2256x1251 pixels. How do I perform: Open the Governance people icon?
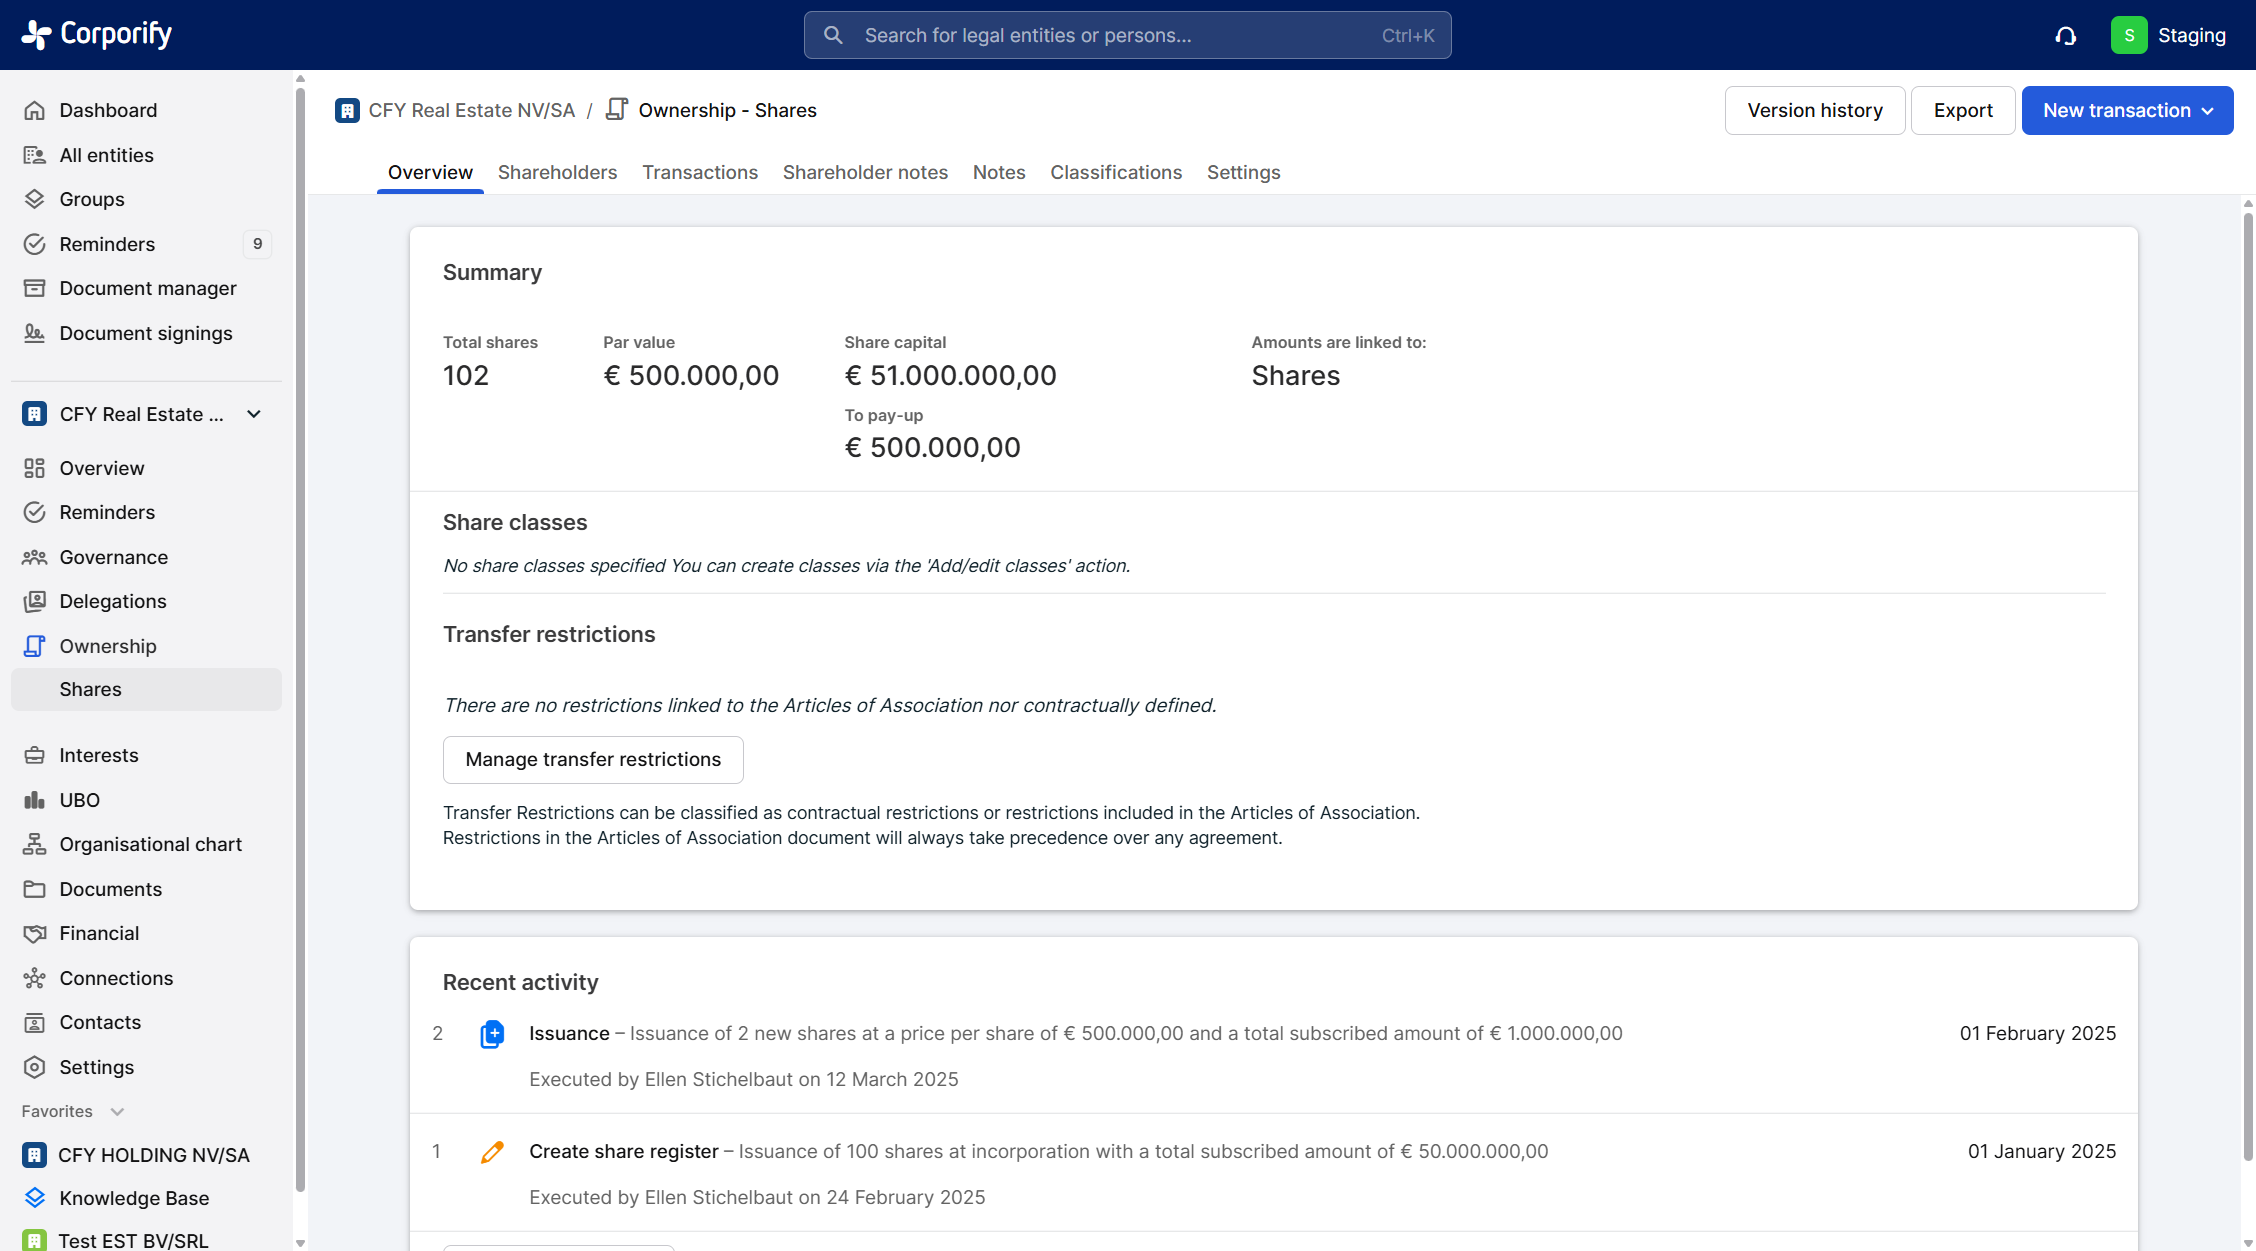click(x=34, y=557)
